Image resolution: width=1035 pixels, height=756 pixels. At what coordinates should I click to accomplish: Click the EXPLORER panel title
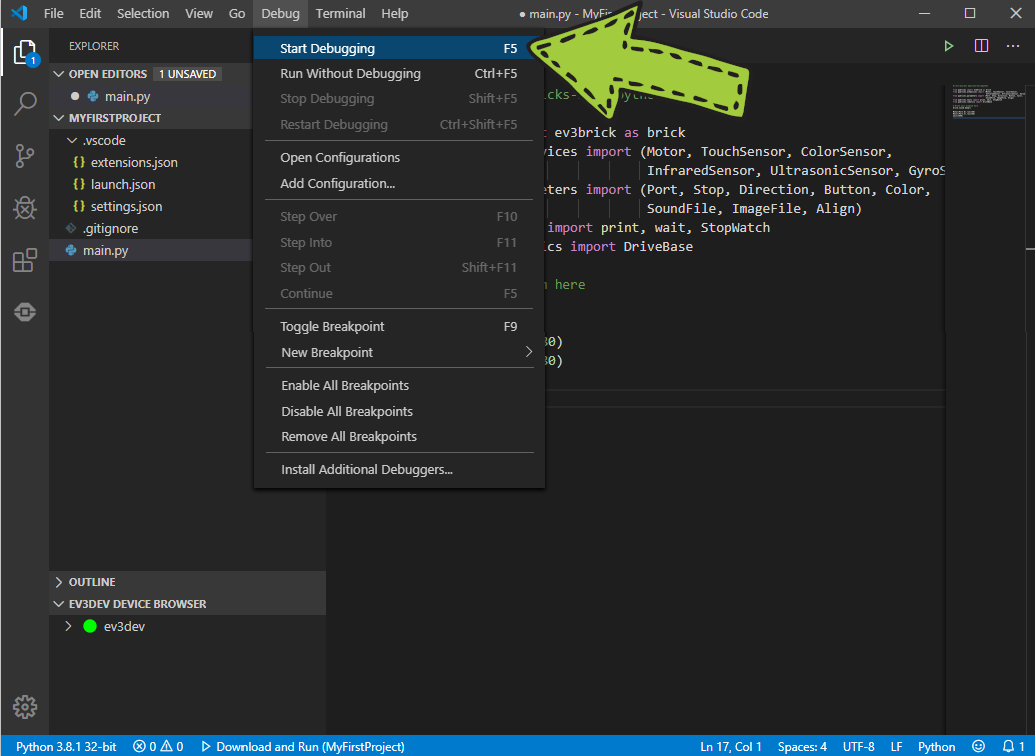point(94,46)
